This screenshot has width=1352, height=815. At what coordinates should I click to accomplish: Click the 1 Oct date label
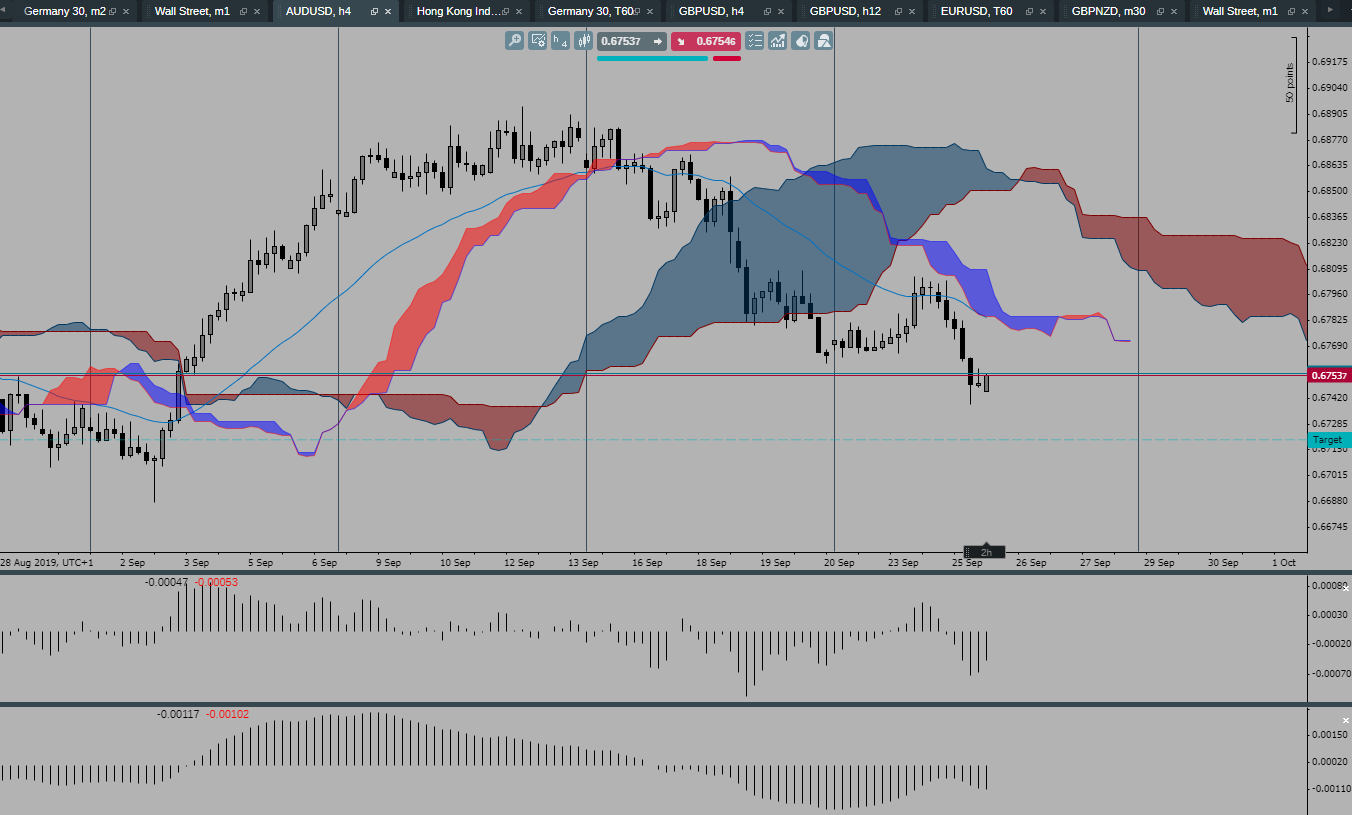pyautogui.click(x=1284, y=562)
